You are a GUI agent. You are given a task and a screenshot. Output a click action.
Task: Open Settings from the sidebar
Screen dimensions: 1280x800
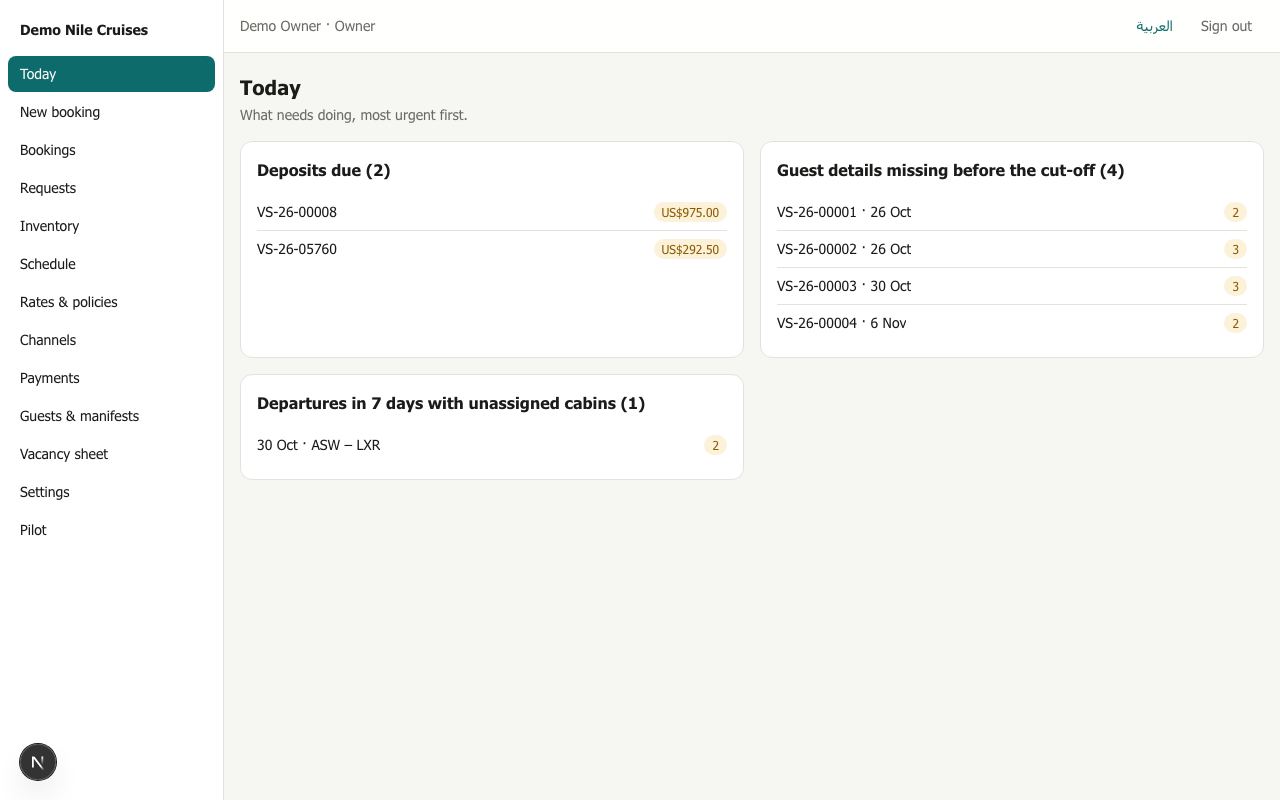tap(111, 492)
